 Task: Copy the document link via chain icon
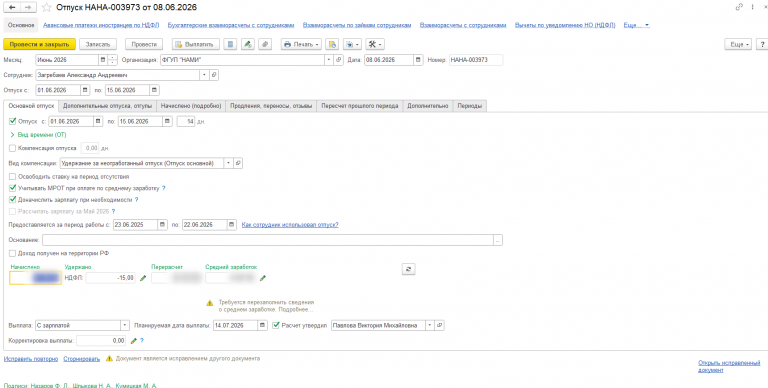pyautogui.click(x=739, y=7)
